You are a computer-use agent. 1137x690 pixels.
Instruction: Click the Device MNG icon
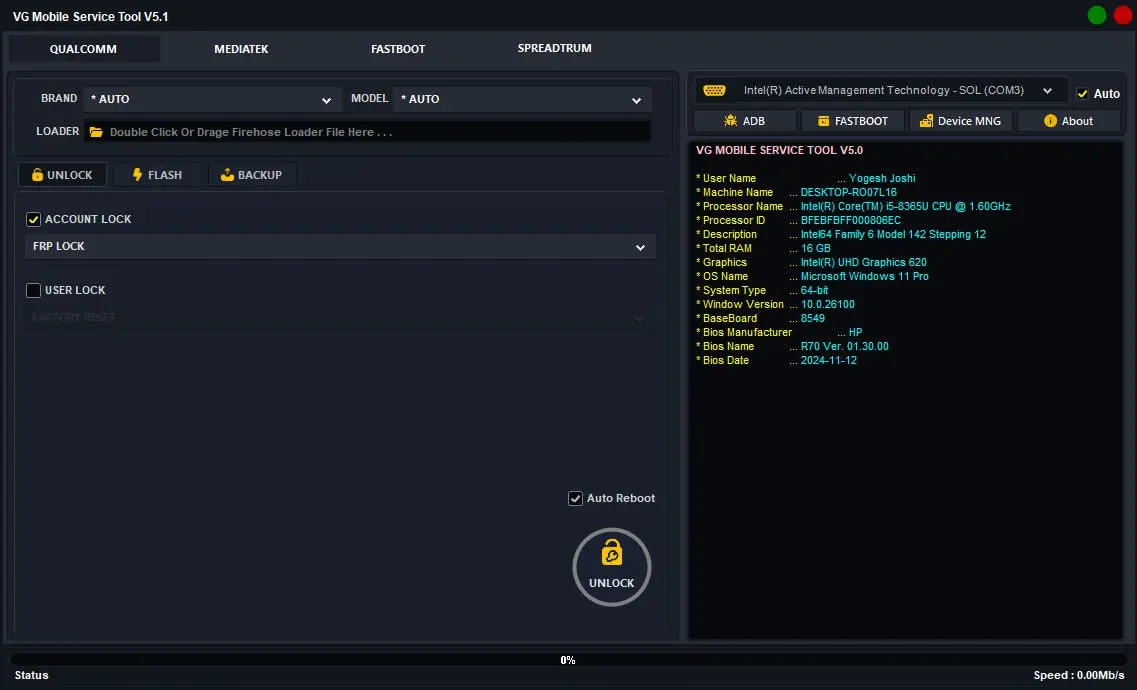pos(926,121)
